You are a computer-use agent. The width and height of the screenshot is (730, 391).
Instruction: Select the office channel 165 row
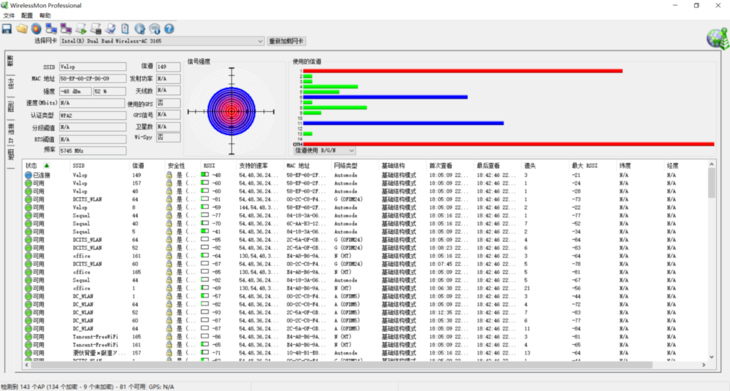click(365, 272)
